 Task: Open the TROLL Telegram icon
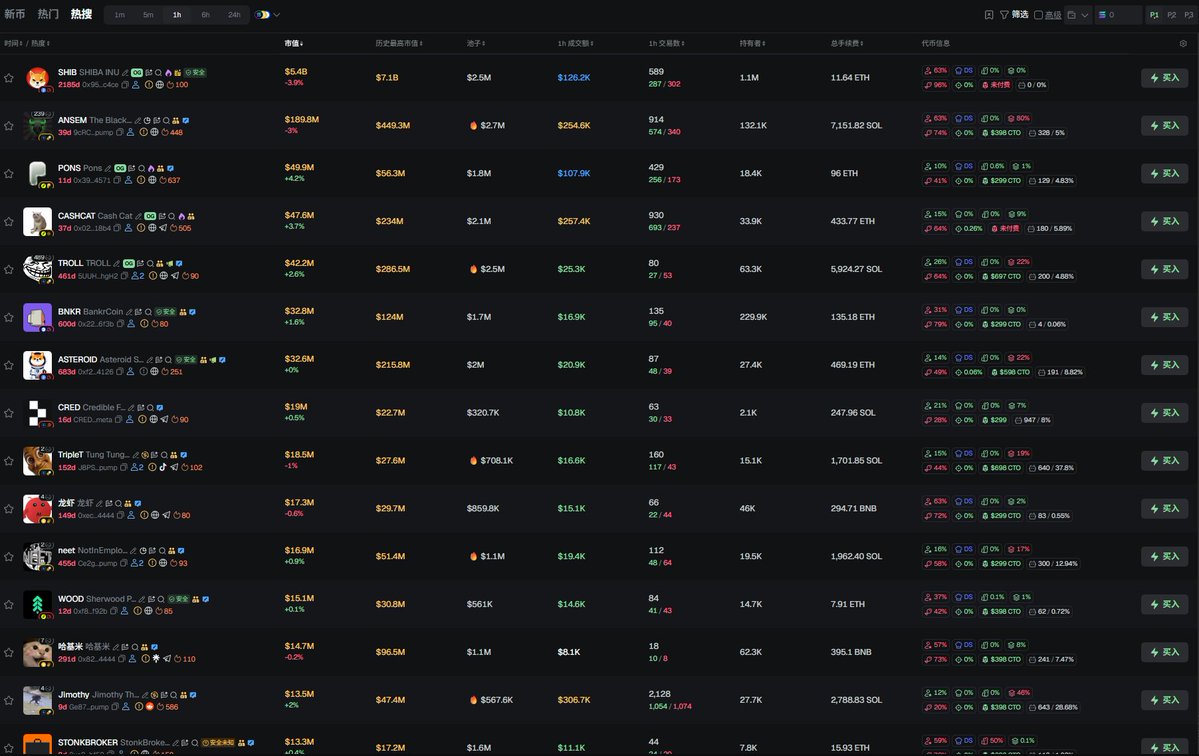click(174, 276)
